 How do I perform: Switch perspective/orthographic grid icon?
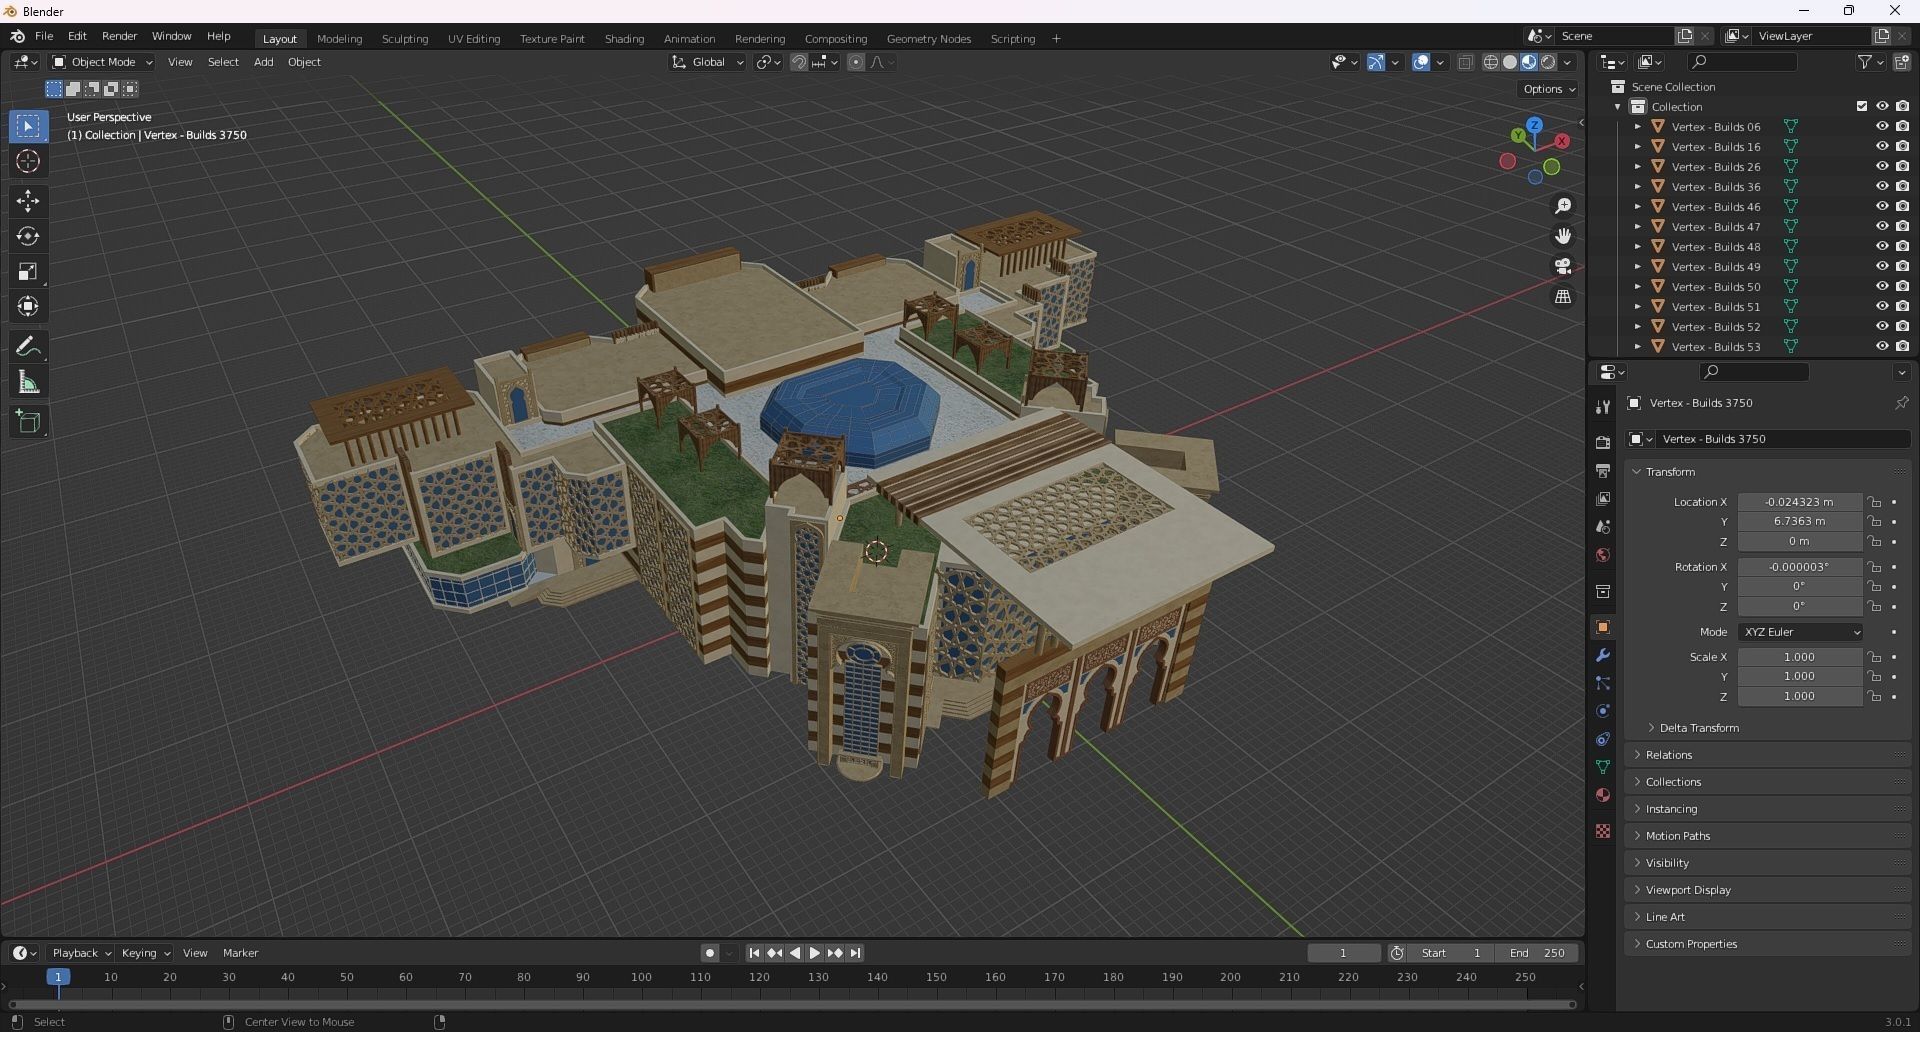[x=1563, y=297]
